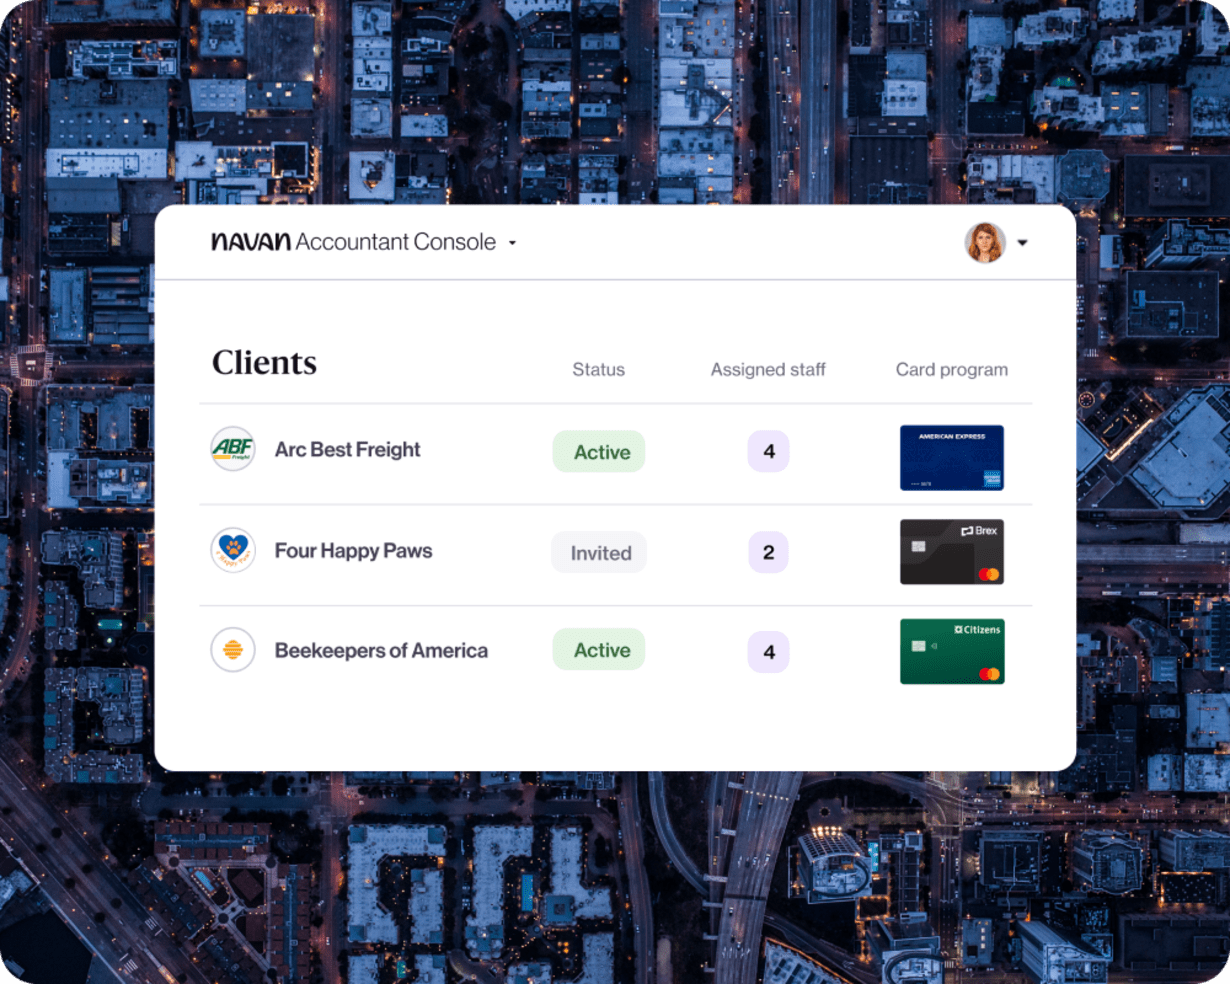Click assigned staff count 2 for Four Happy Paws

click(768, 552)
